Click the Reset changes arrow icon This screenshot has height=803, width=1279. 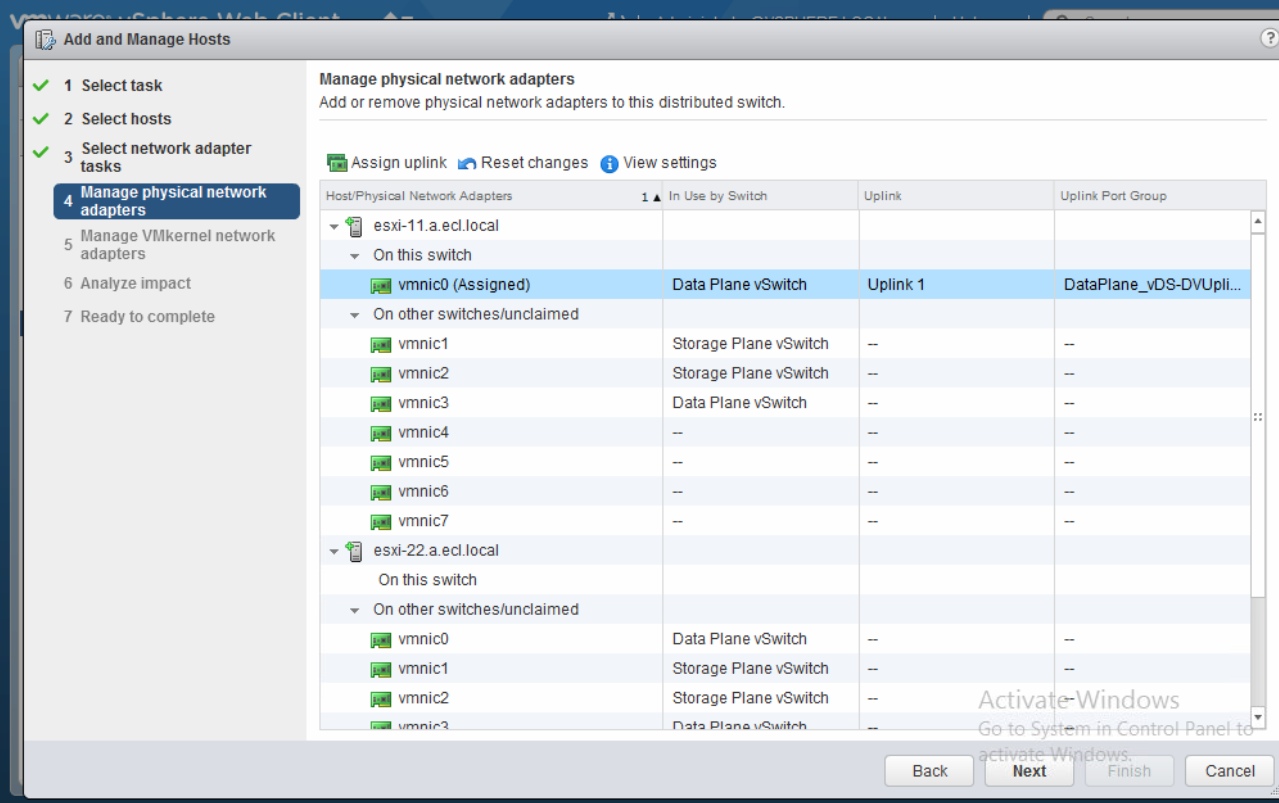pos(467,164)
